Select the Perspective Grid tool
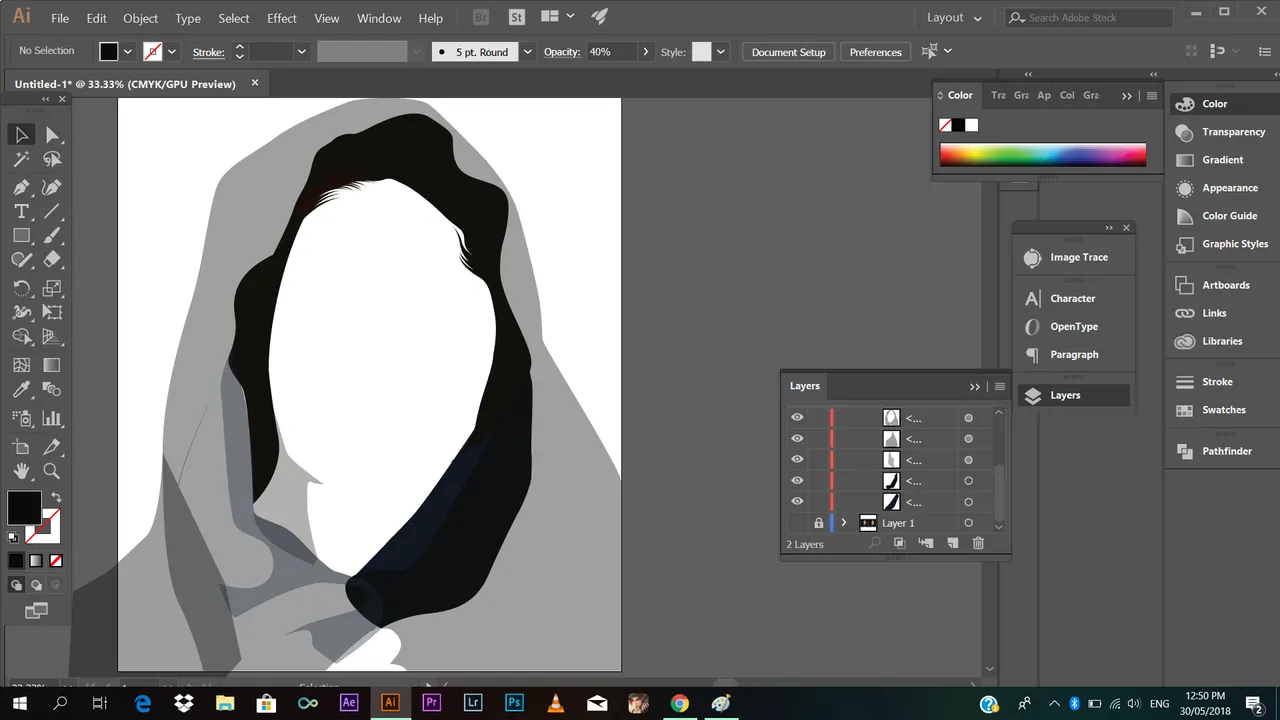The image size is (1280, 720). click(x=52, y=337)
